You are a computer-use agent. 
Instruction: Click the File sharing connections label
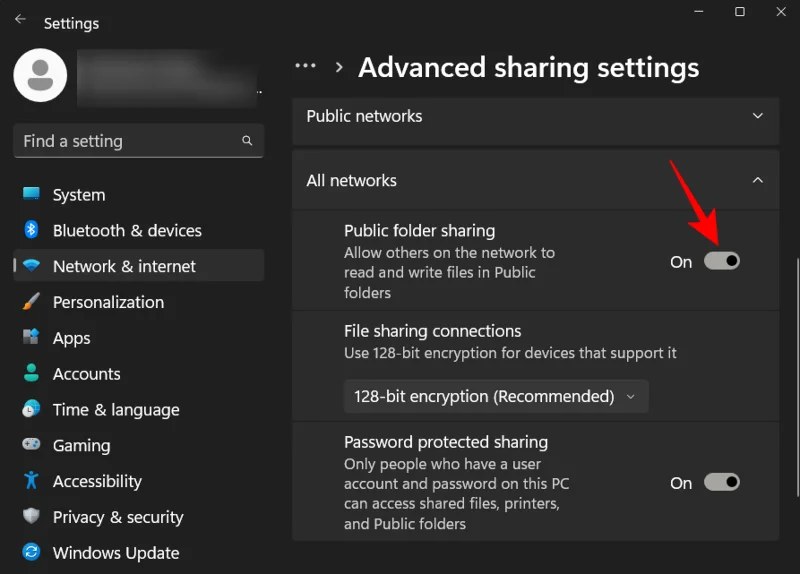click(433, 331)
